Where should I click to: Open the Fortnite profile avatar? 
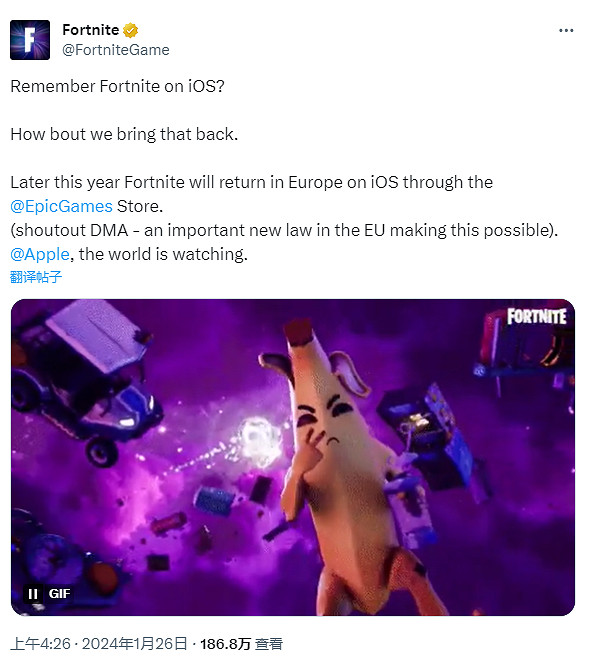pyautogui.click(x=30, y=40)
